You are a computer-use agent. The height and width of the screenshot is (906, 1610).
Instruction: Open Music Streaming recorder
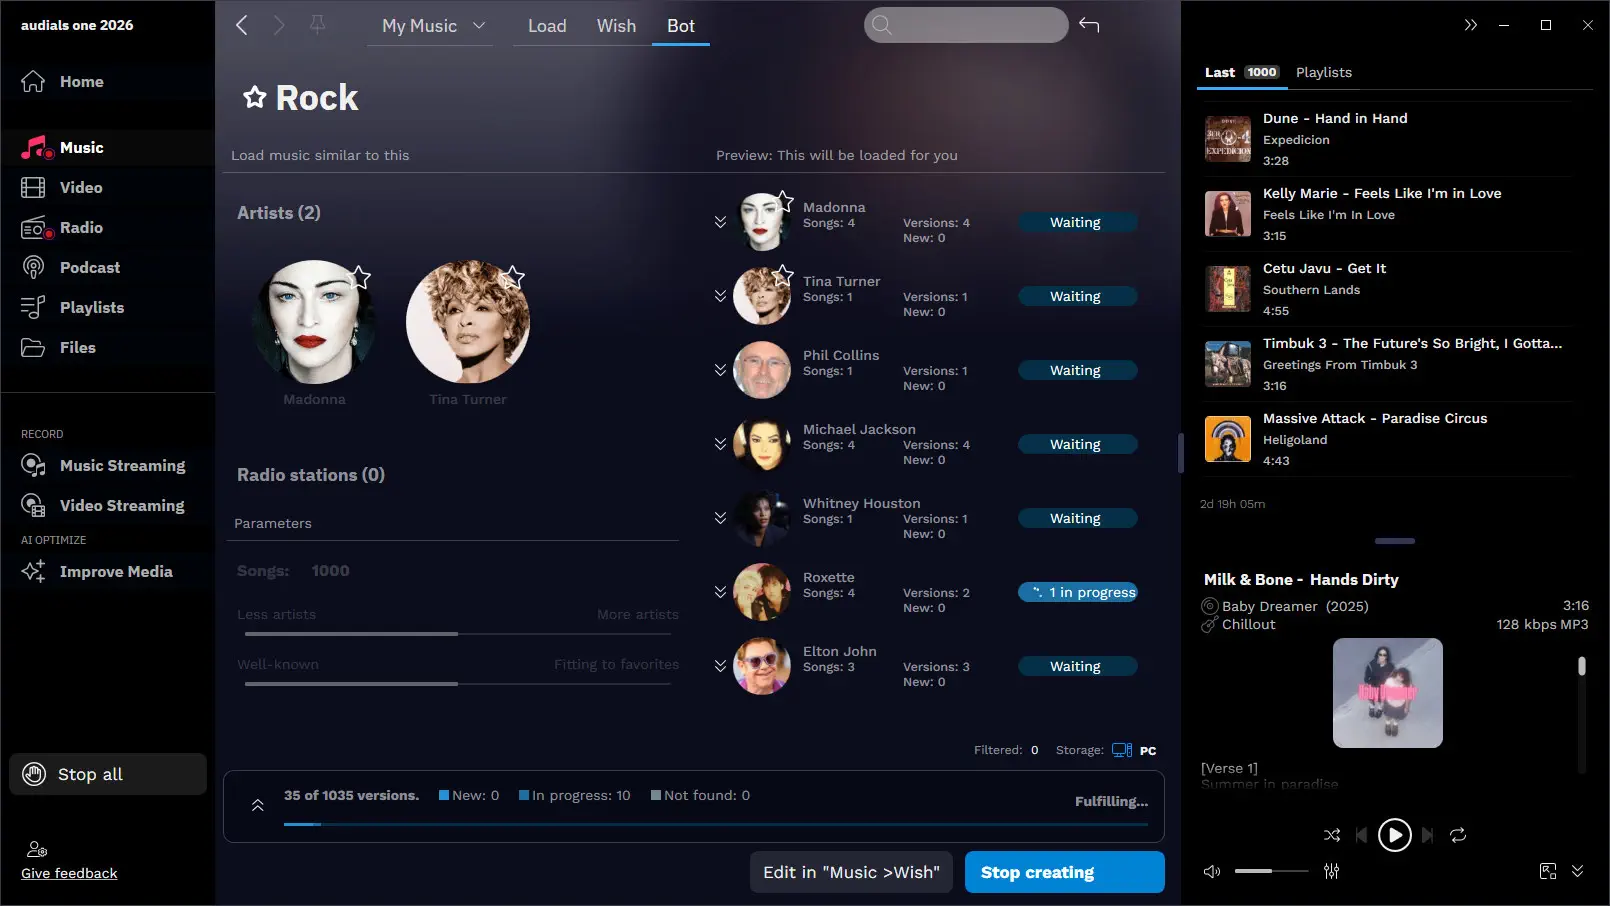click(121, 466)
